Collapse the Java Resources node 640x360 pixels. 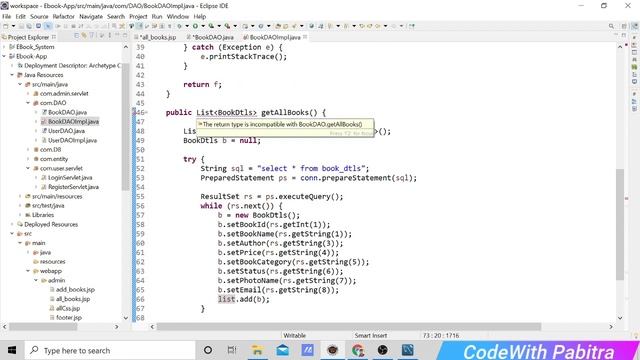pos(12,75)
